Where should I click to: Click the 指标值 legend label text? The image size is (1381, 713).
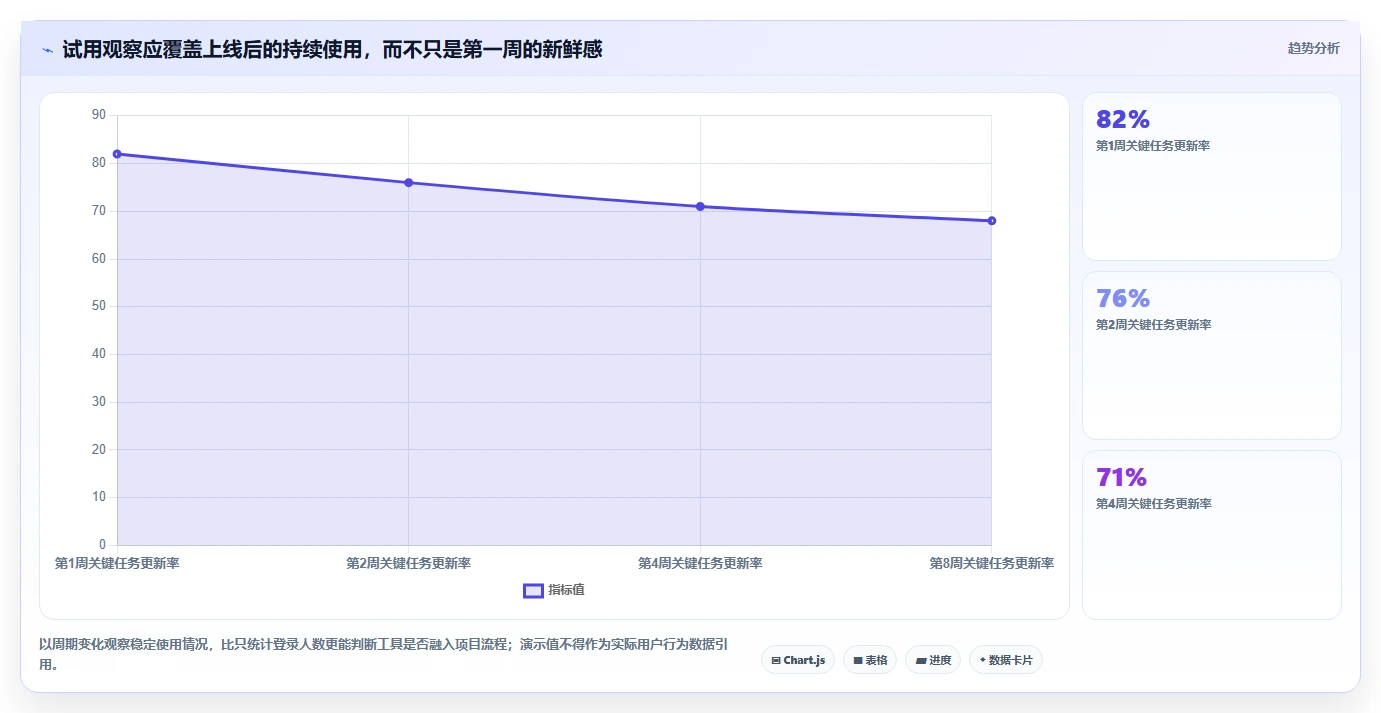(566, 590)
